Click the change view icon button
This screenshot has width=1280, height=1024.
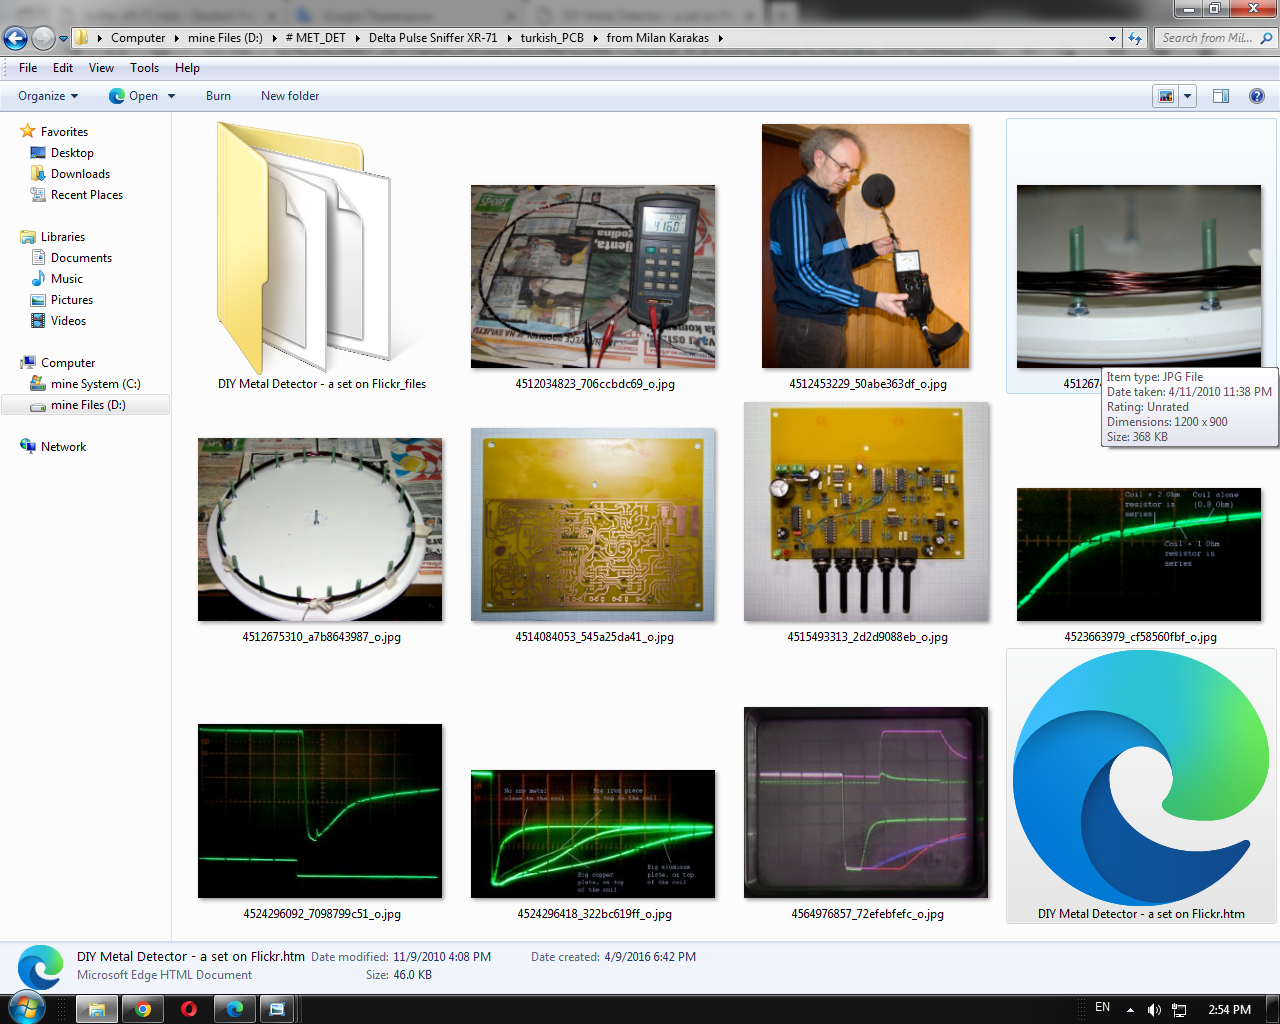click(x=1166, y=96)
